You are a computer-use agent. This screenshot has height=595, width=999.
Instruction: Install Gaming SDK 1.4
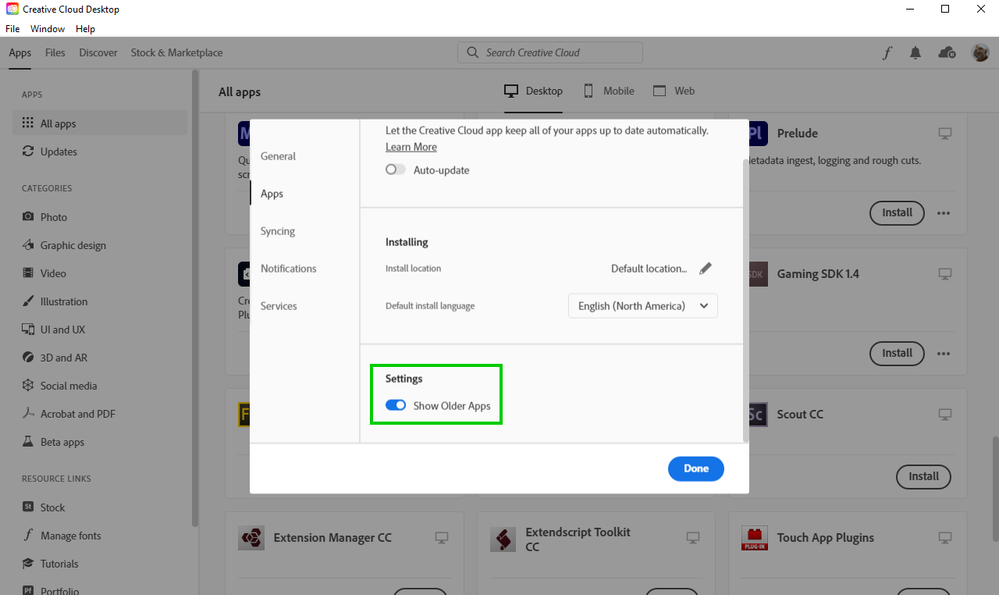(x=896, y=353)
